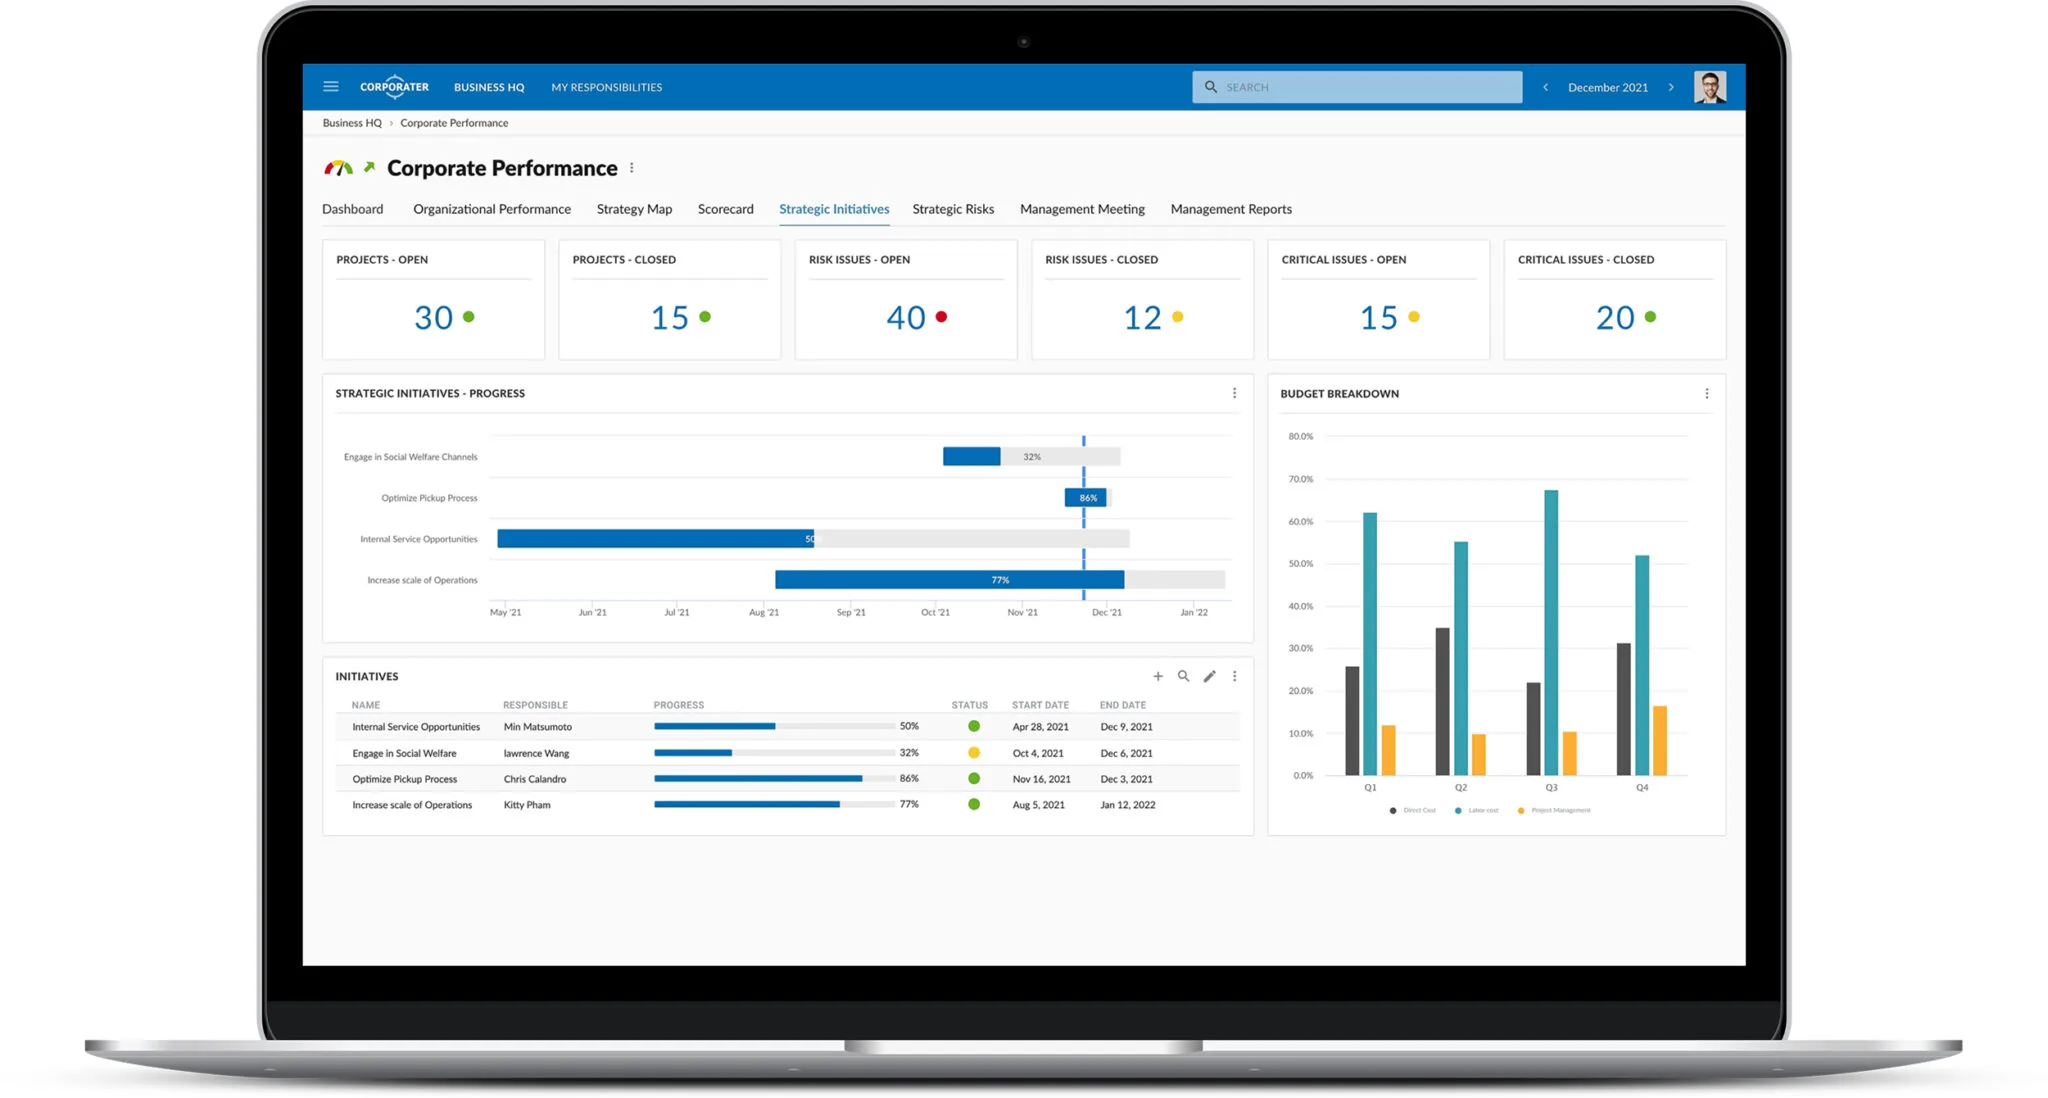
Task: Click Business HQ breadcrumb link
Action: pos(352,123)
